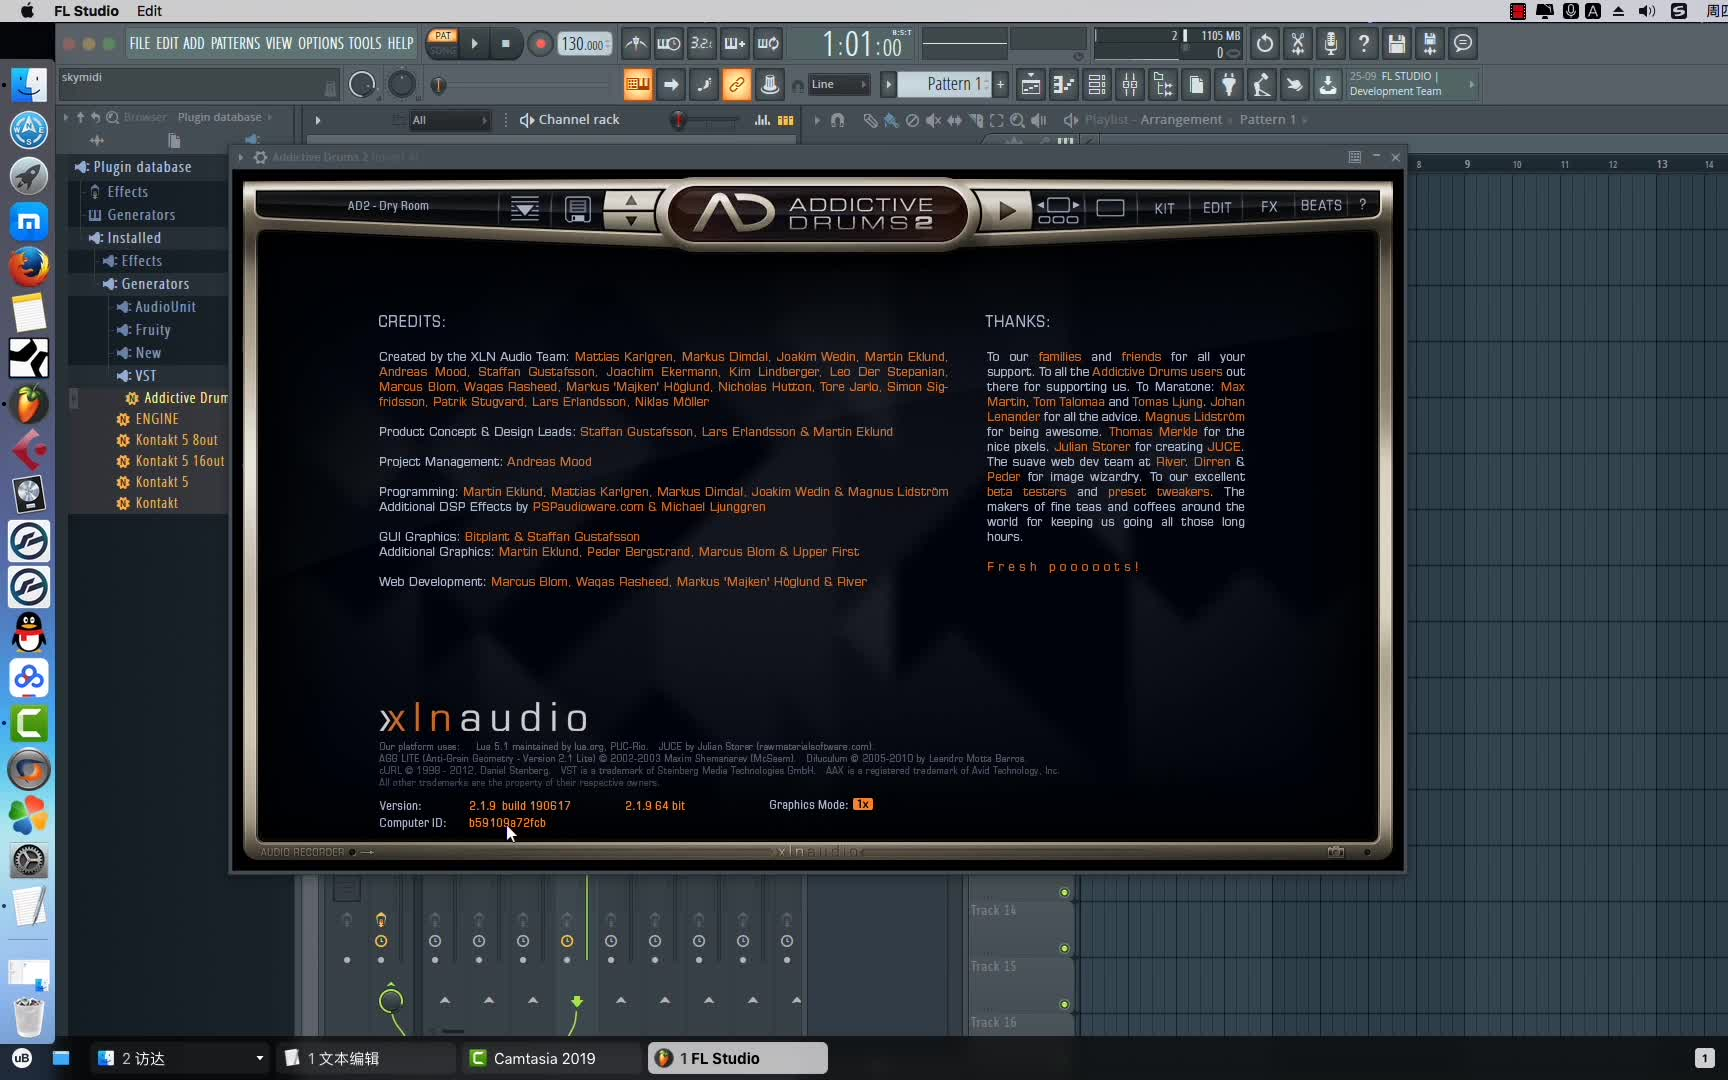This screenshot has width=1728, height=1080.
Task: Click the microphone one-click recording icon
Action: pyautogui.click(x=1331, y=43)
